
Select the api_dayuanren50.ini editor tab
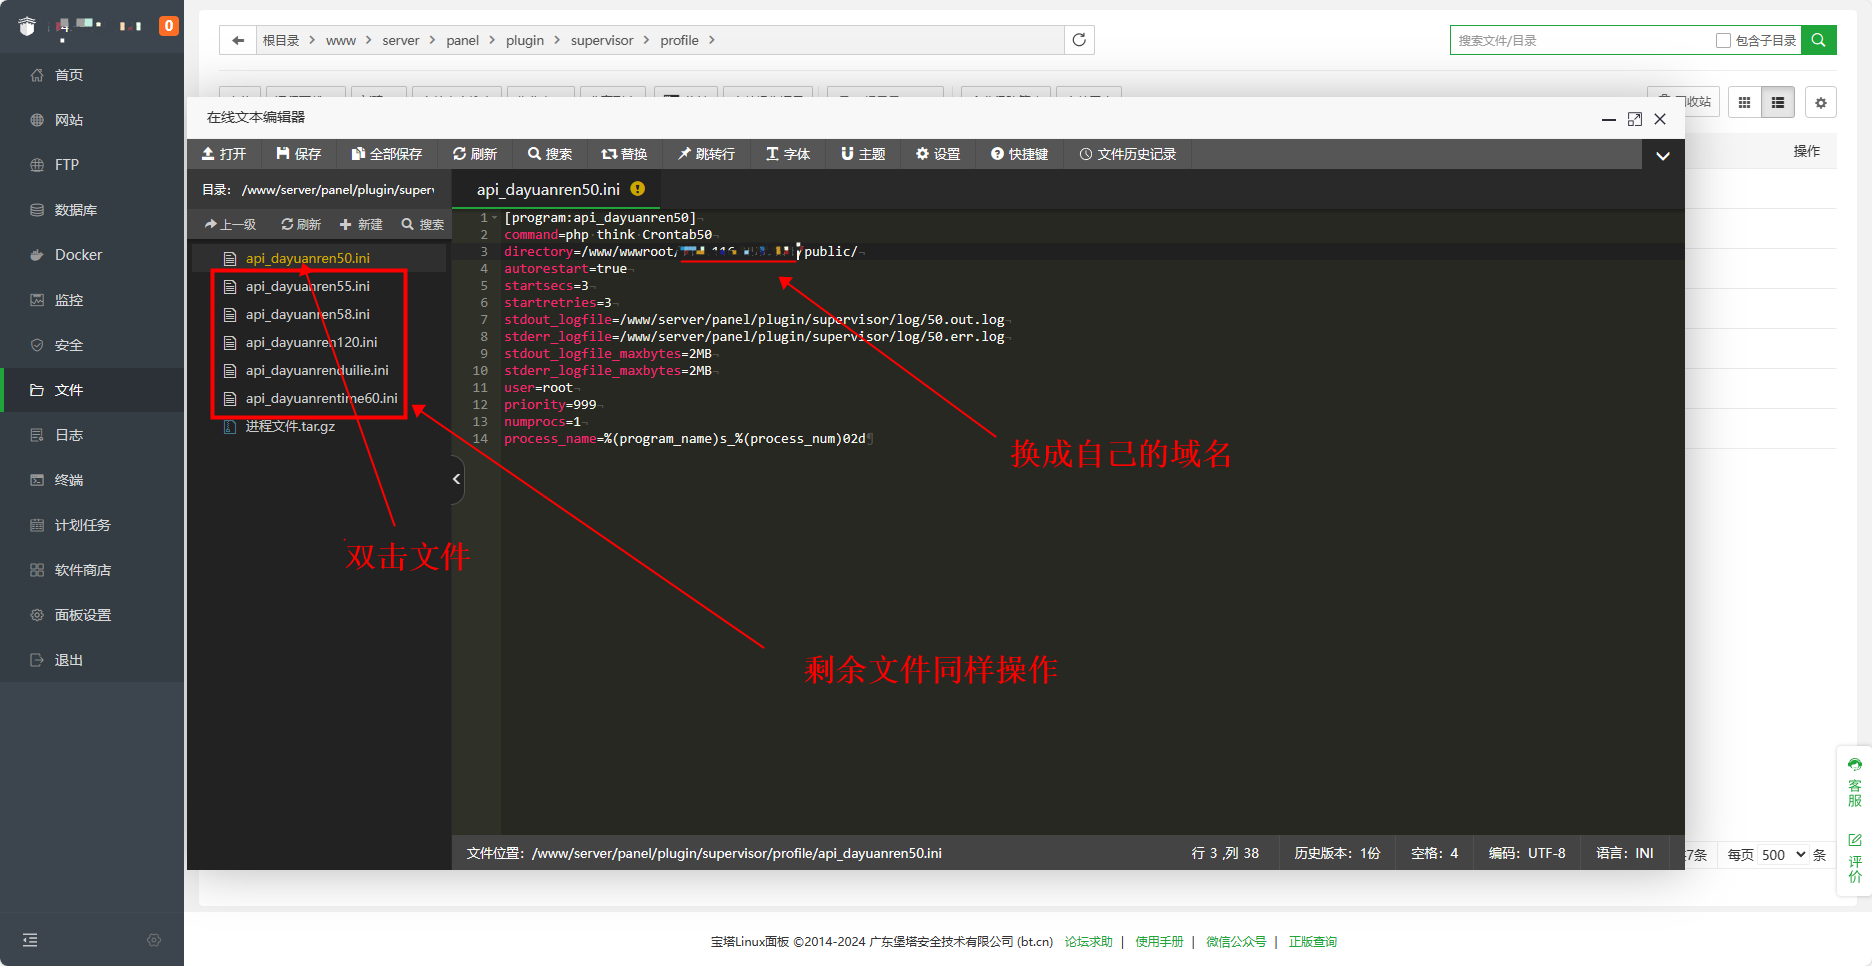548,189
